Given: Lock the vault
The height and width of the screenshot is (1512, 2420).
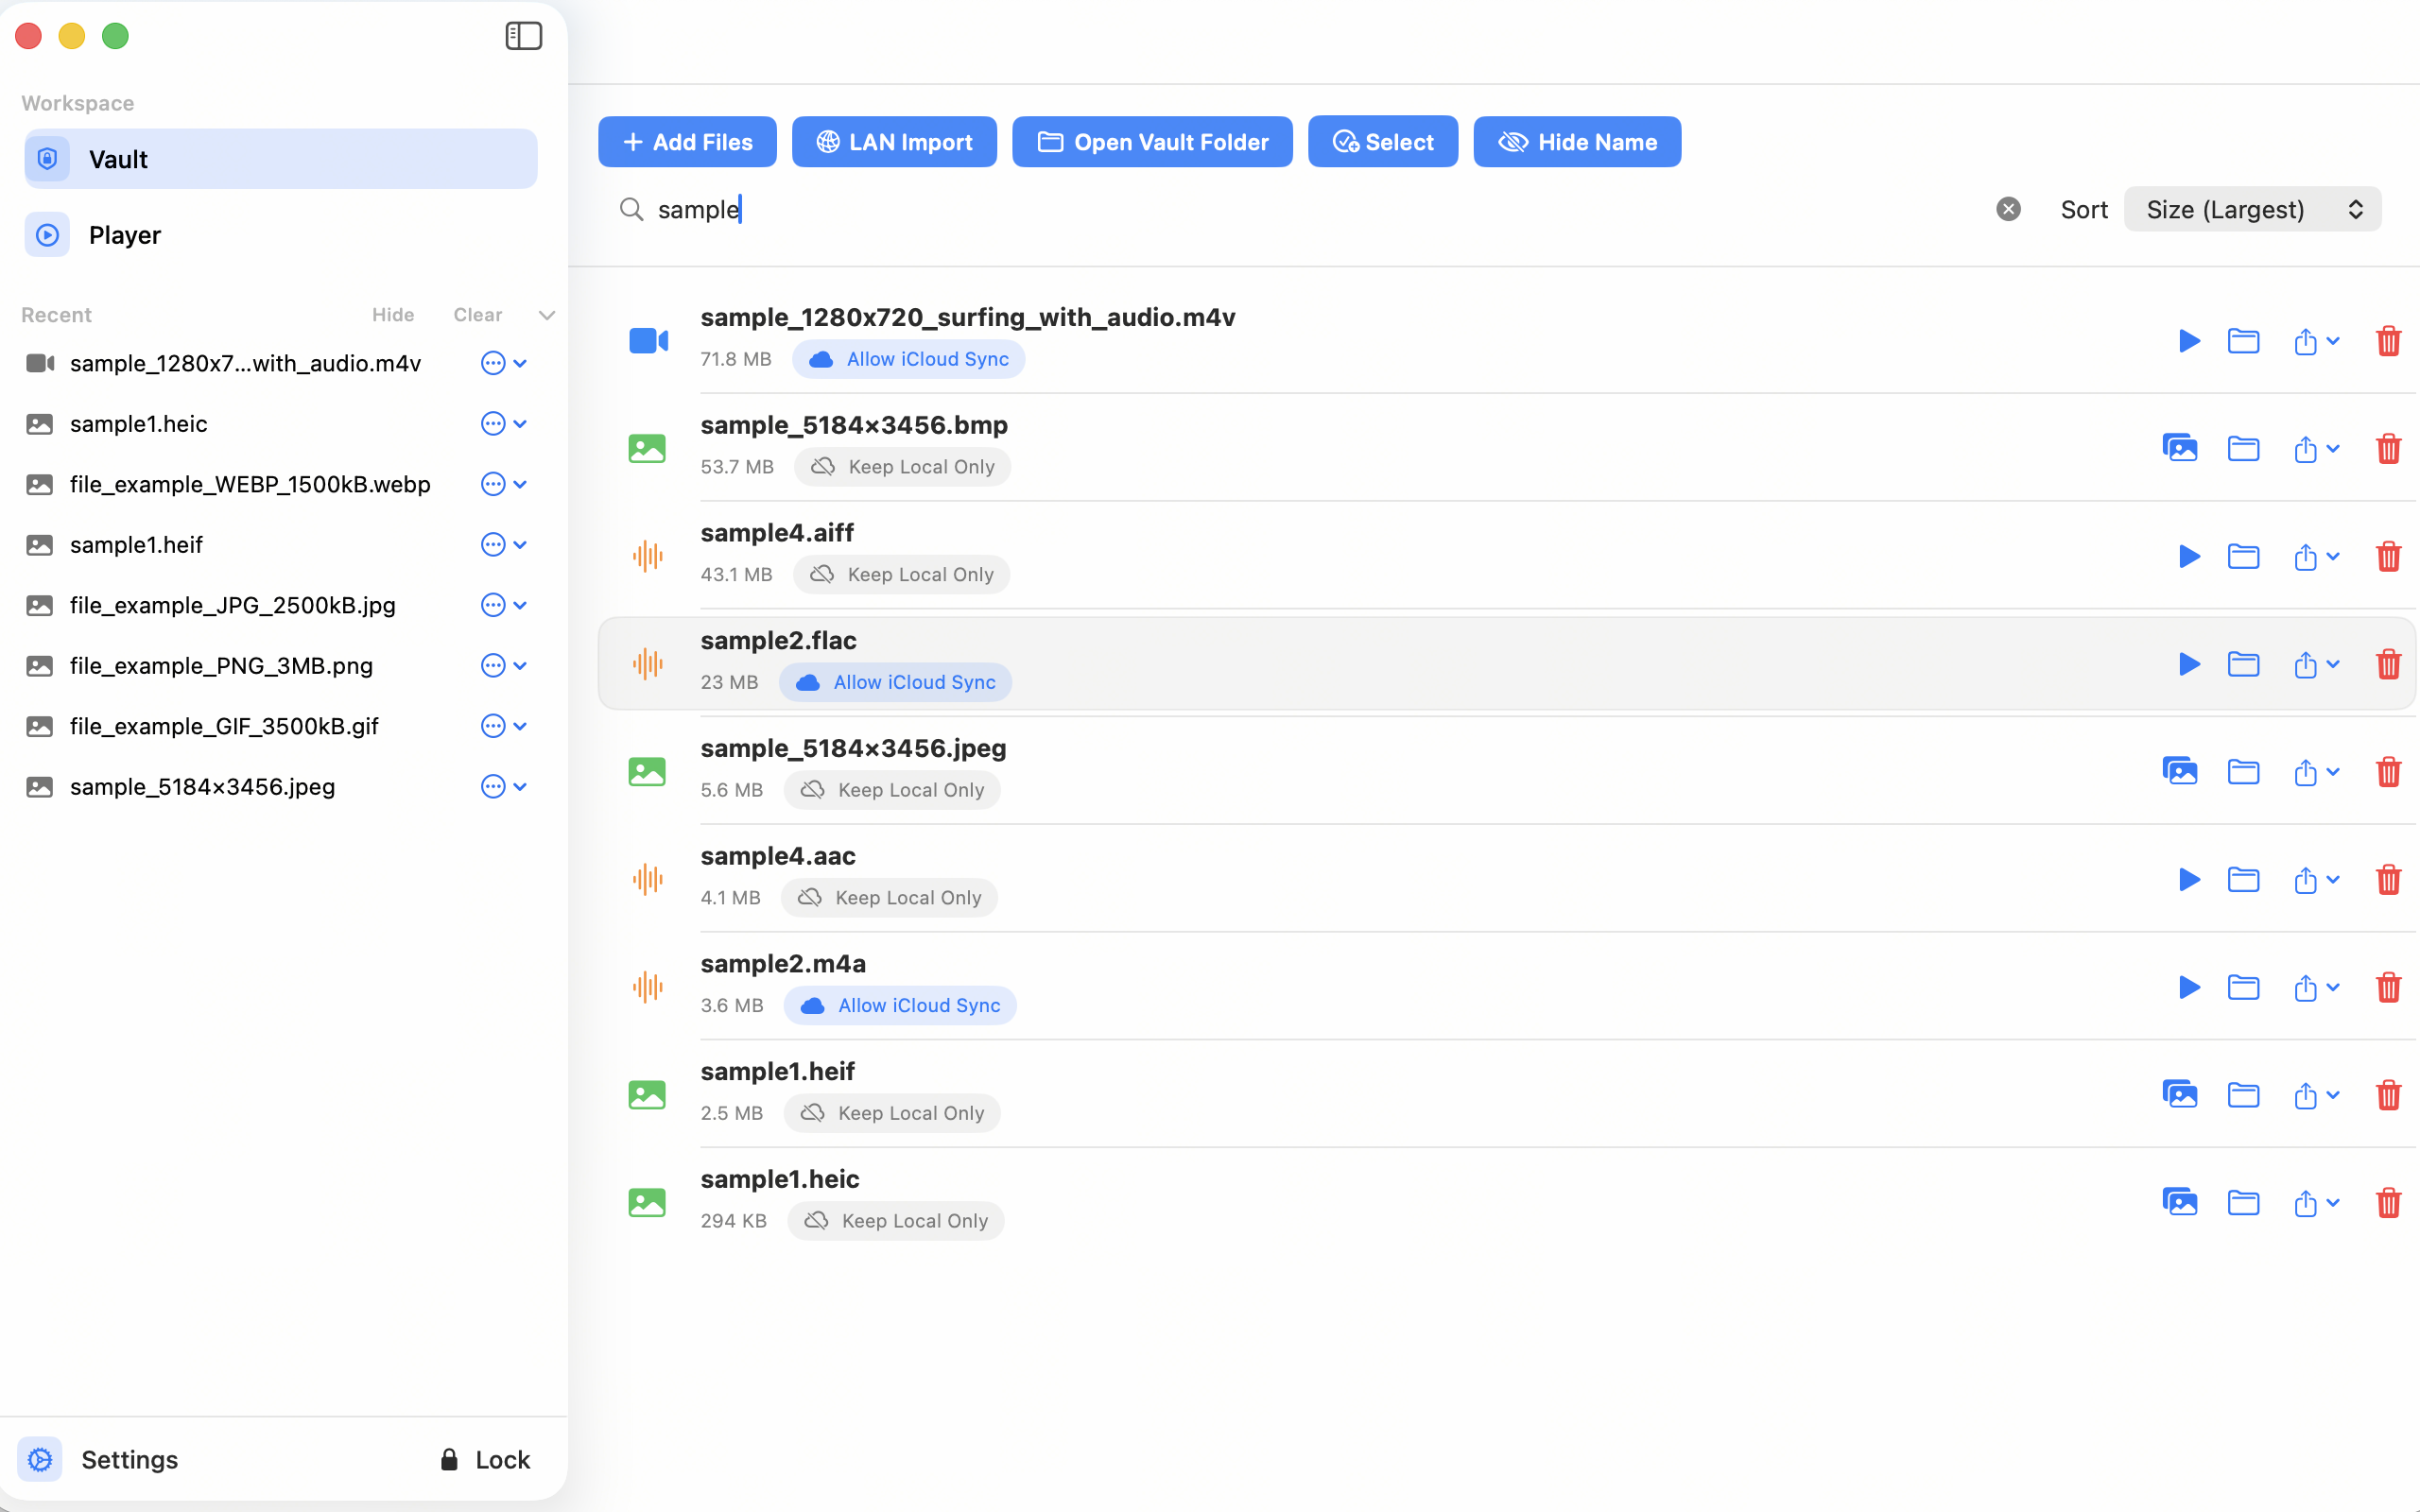Looking at the screenshot, I should pos(486,1459).
